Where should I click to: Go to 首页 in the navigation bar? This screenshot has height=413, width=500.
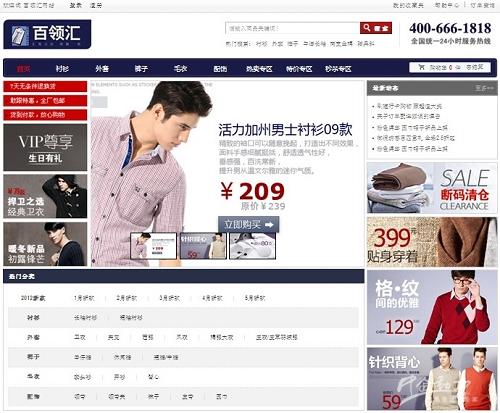23,69
